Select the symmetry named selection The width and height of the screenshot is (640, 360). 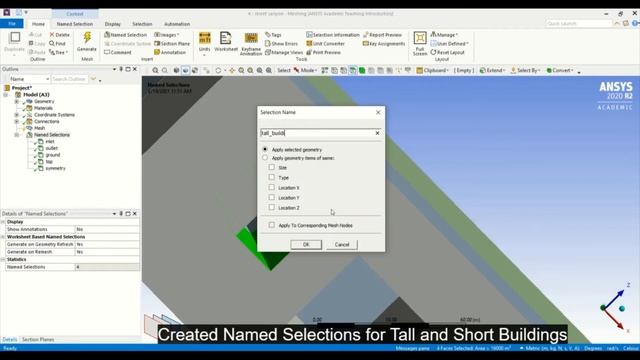tap(55, 168)
